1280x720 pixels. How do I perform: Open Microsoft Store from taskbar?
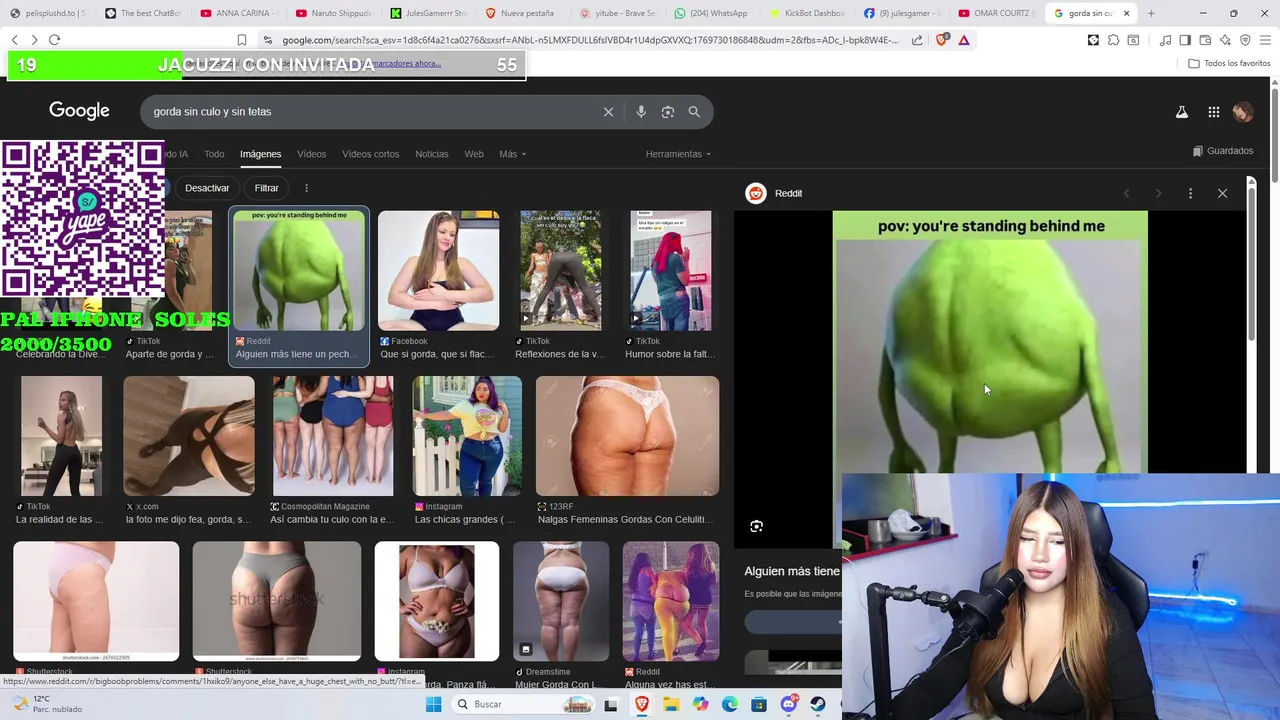759,704
